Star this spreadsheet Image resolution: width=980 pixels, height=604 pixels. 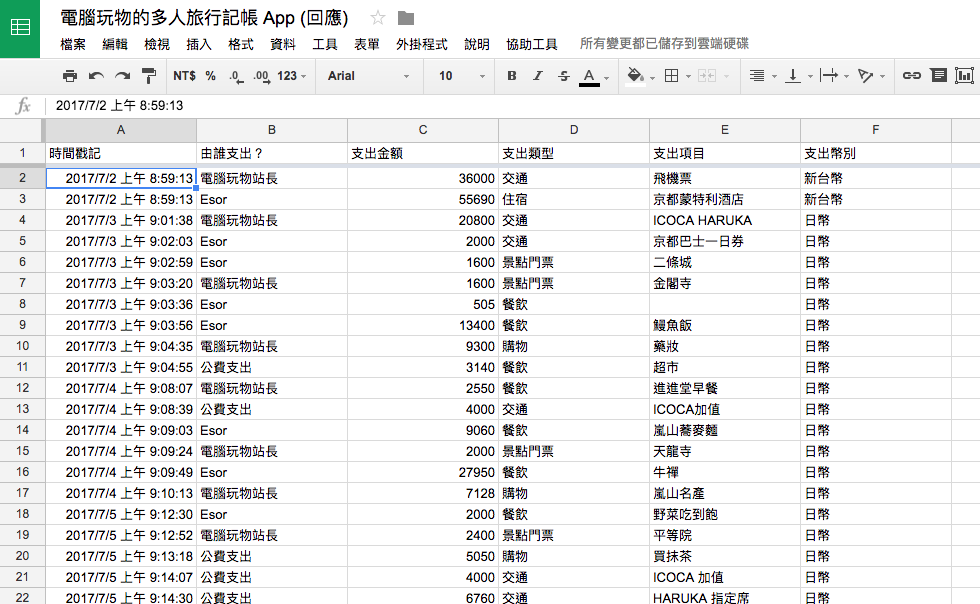(x=378, y=18)
